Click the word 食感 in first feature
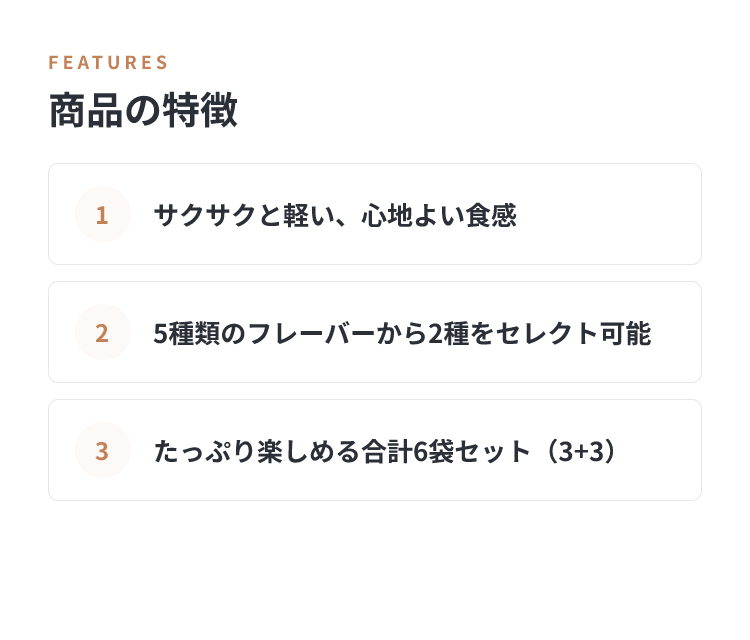Image resolution: width=750 pixels, height=640 pixels. point(491,215)
